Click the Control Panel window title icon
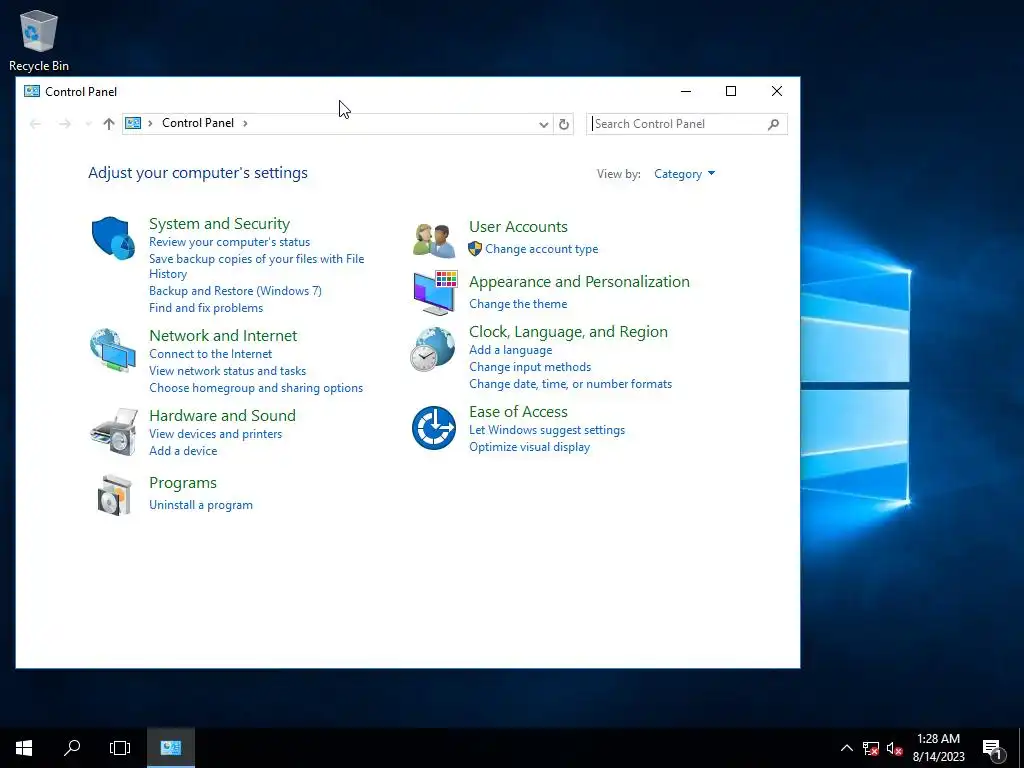The image size is (1024, 768). click(x=31, y=91)
